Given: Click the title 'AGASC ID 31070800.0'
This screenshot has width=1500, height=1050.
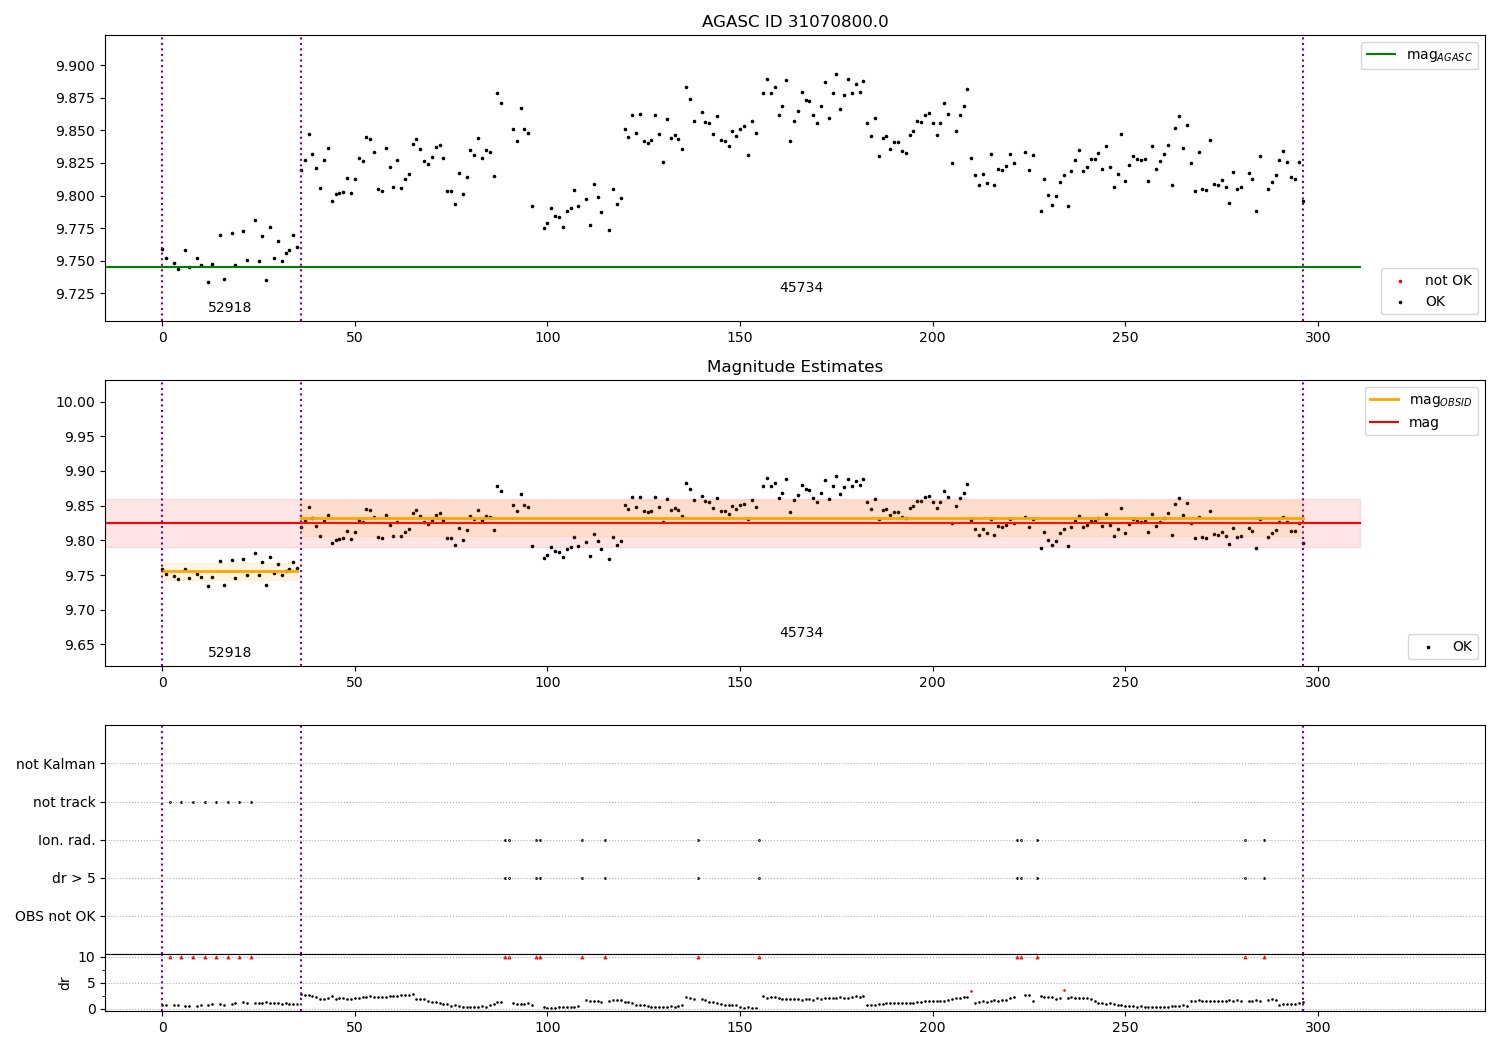Looking at the screenshot, I should point(795,22).
